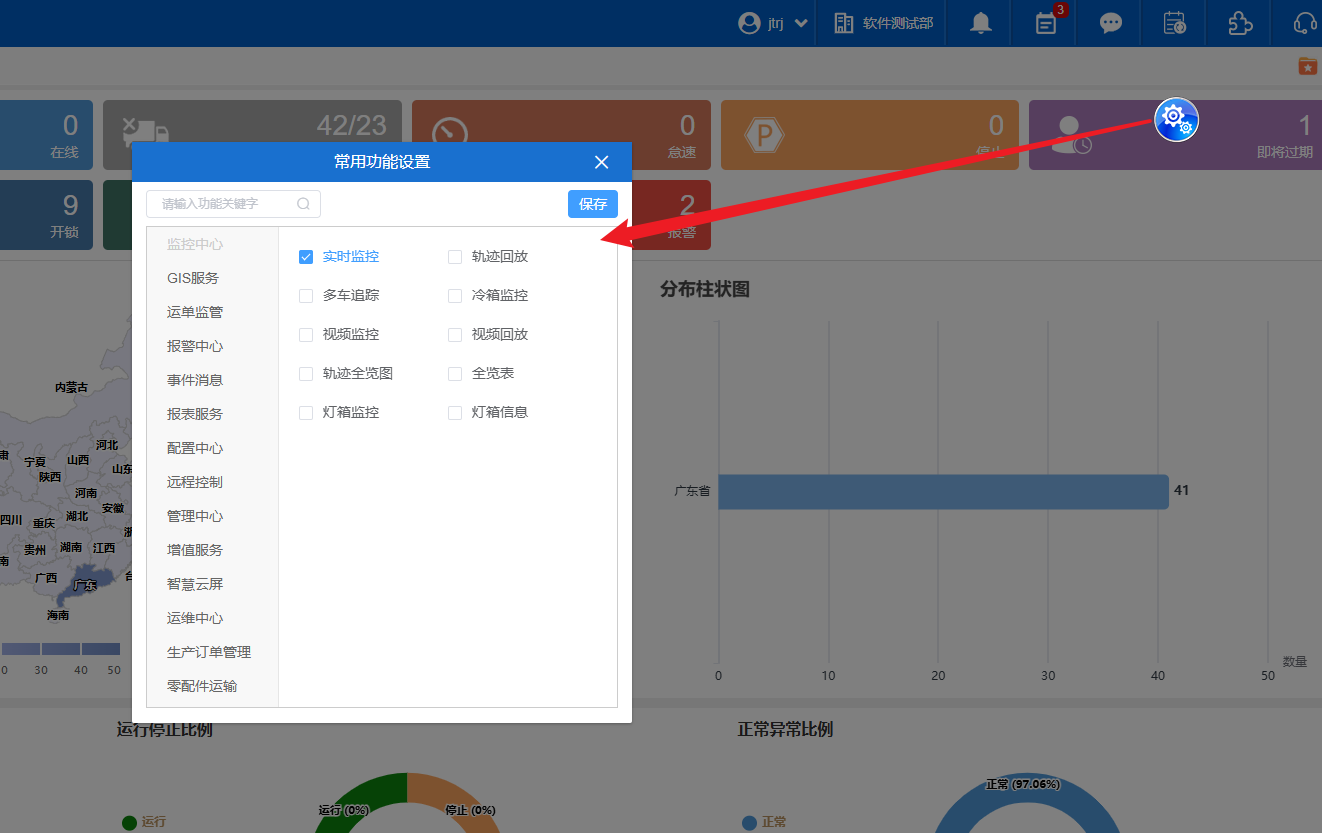Viewport: 1322px width, 833px height.
Task: Click the blue gear settings floating icon
Action: tap(1176, 120)
